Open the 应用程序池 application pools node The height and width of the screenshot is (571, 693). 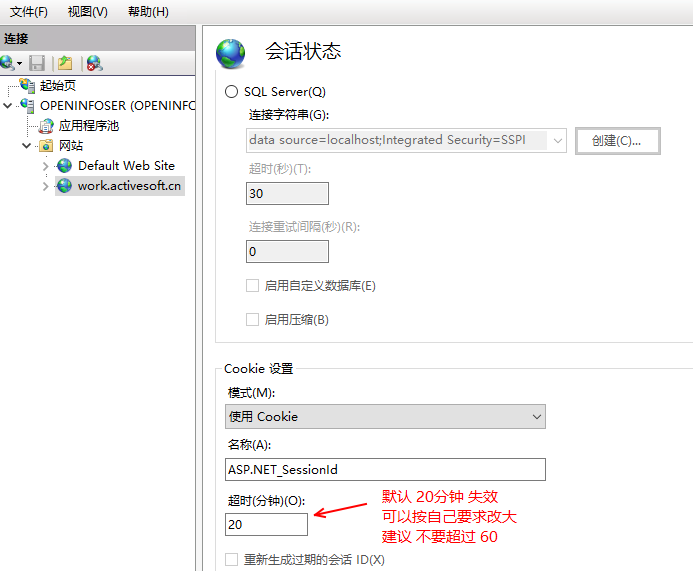pos(88,126)
